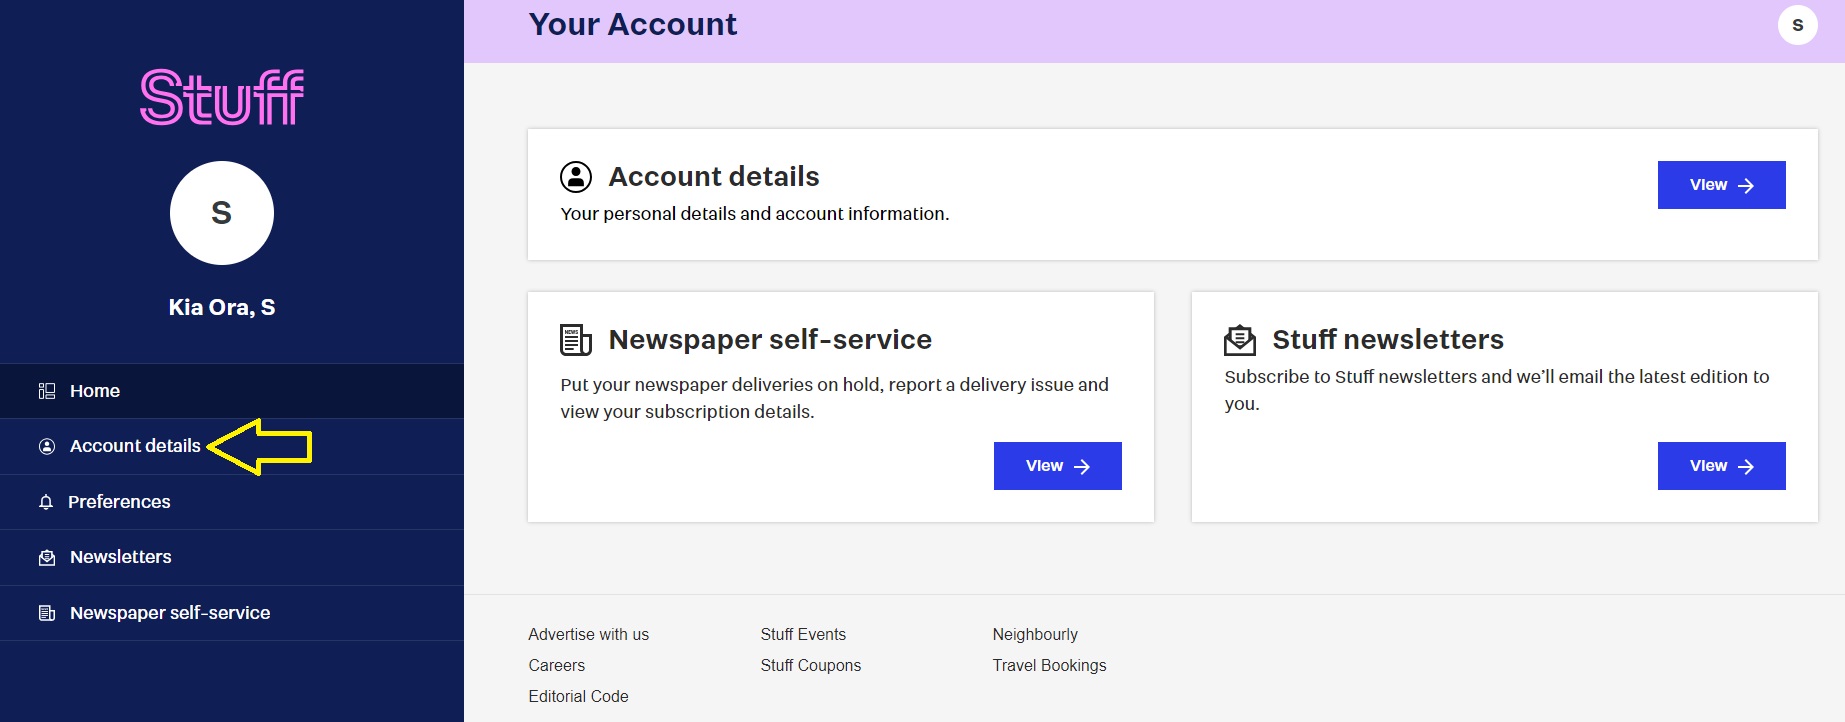1845x722 pixels.
Task: Open the Advertise with us link
Action: pyautogui.click(x=588, y=634)
